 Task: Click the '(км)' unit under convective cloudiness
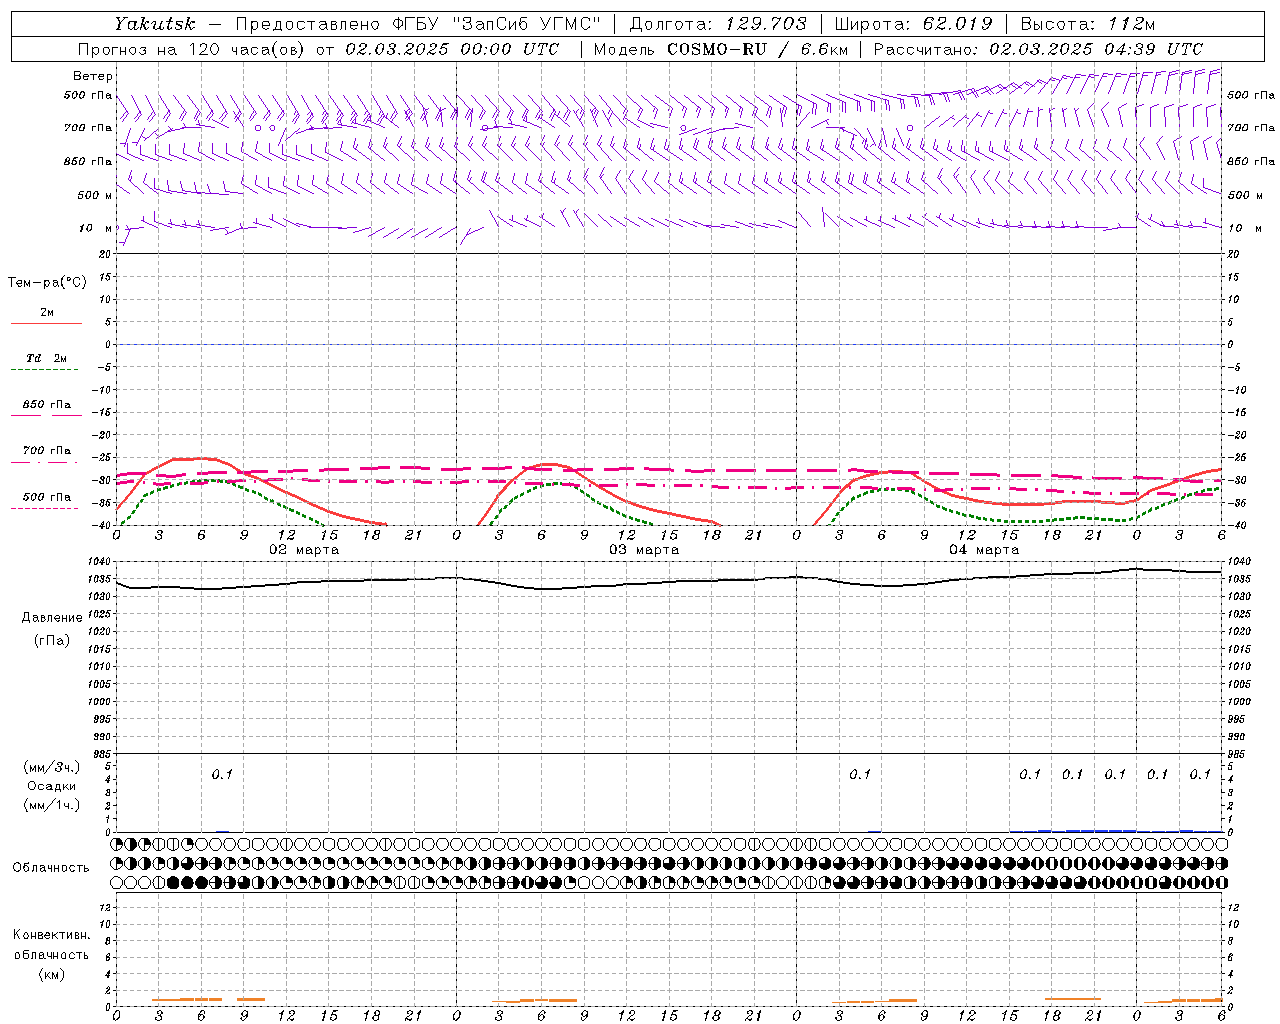(51, 974)
